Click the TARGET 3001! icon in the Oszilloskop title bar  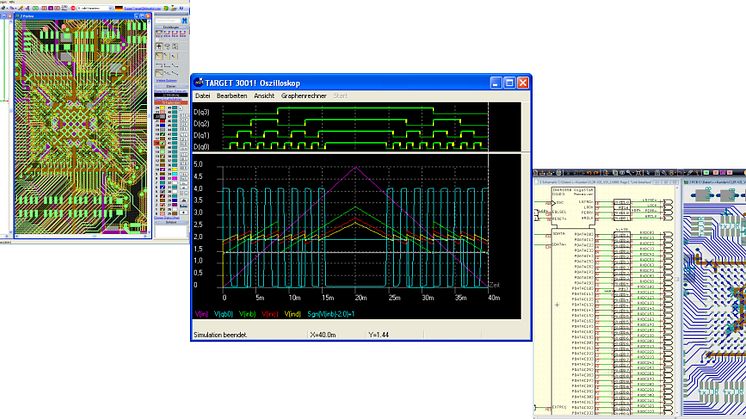200,81
